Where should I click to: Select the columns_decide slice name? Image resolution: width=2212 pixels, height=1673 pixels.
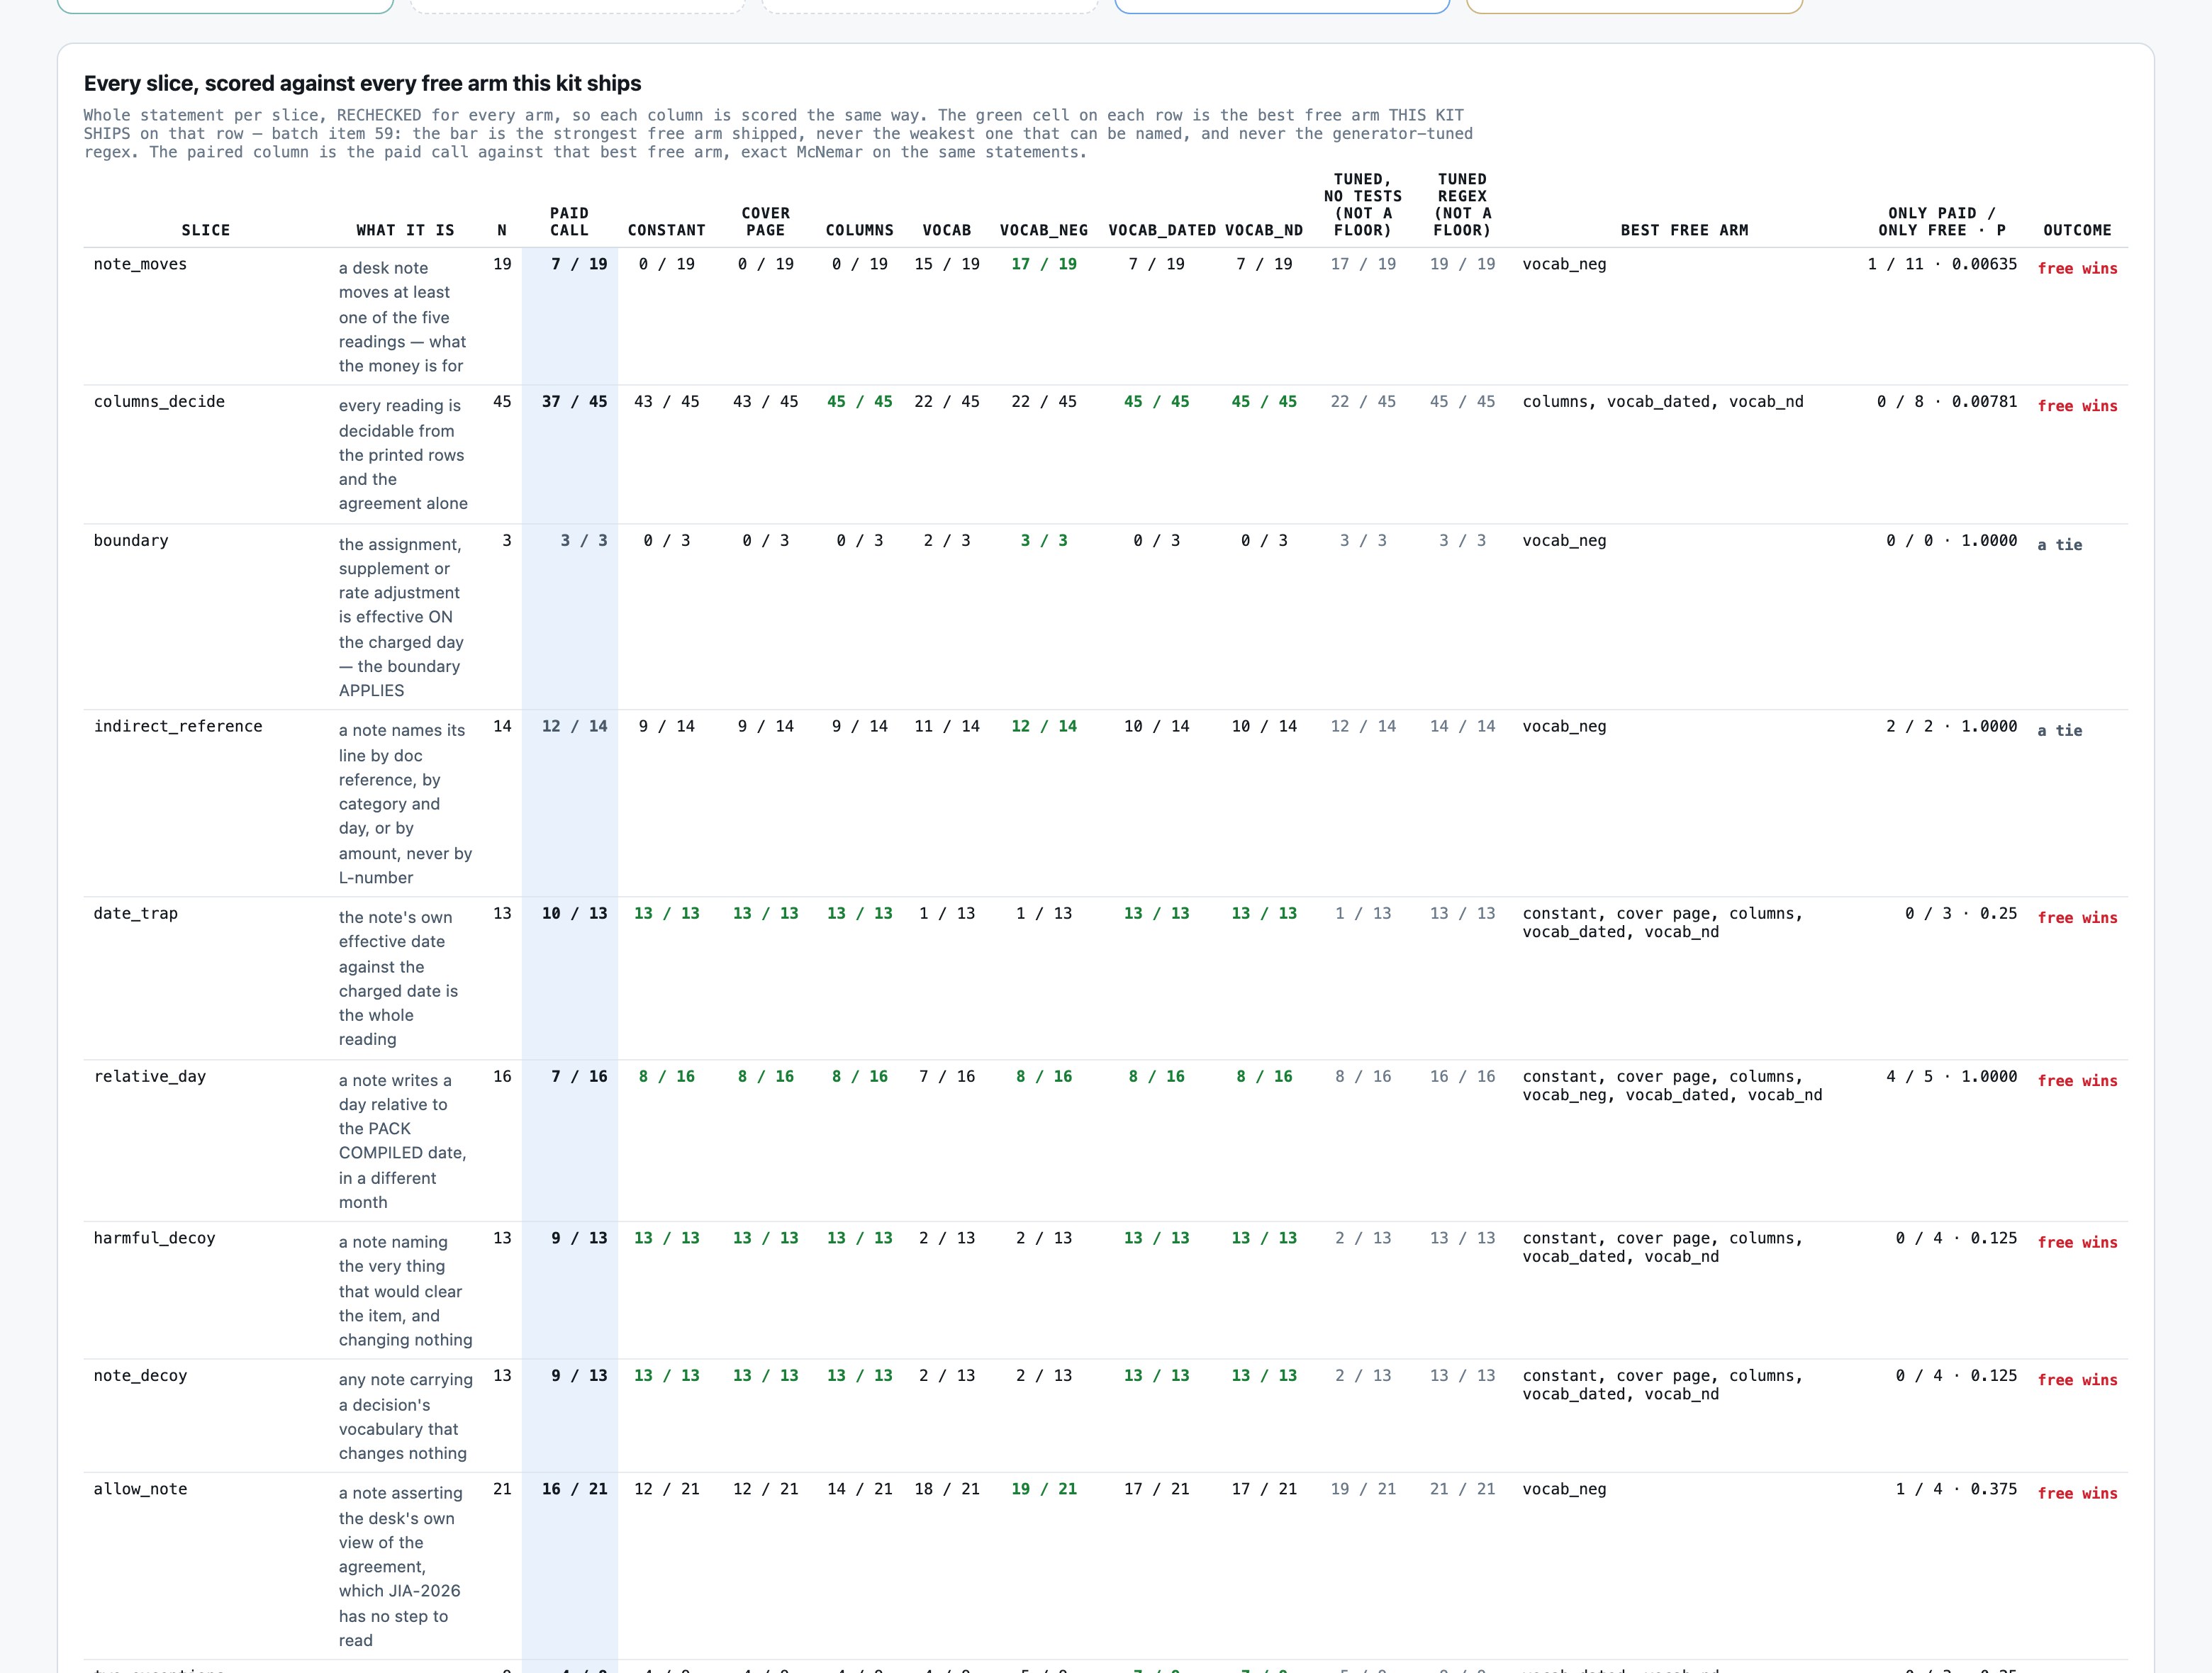point(159,401)
